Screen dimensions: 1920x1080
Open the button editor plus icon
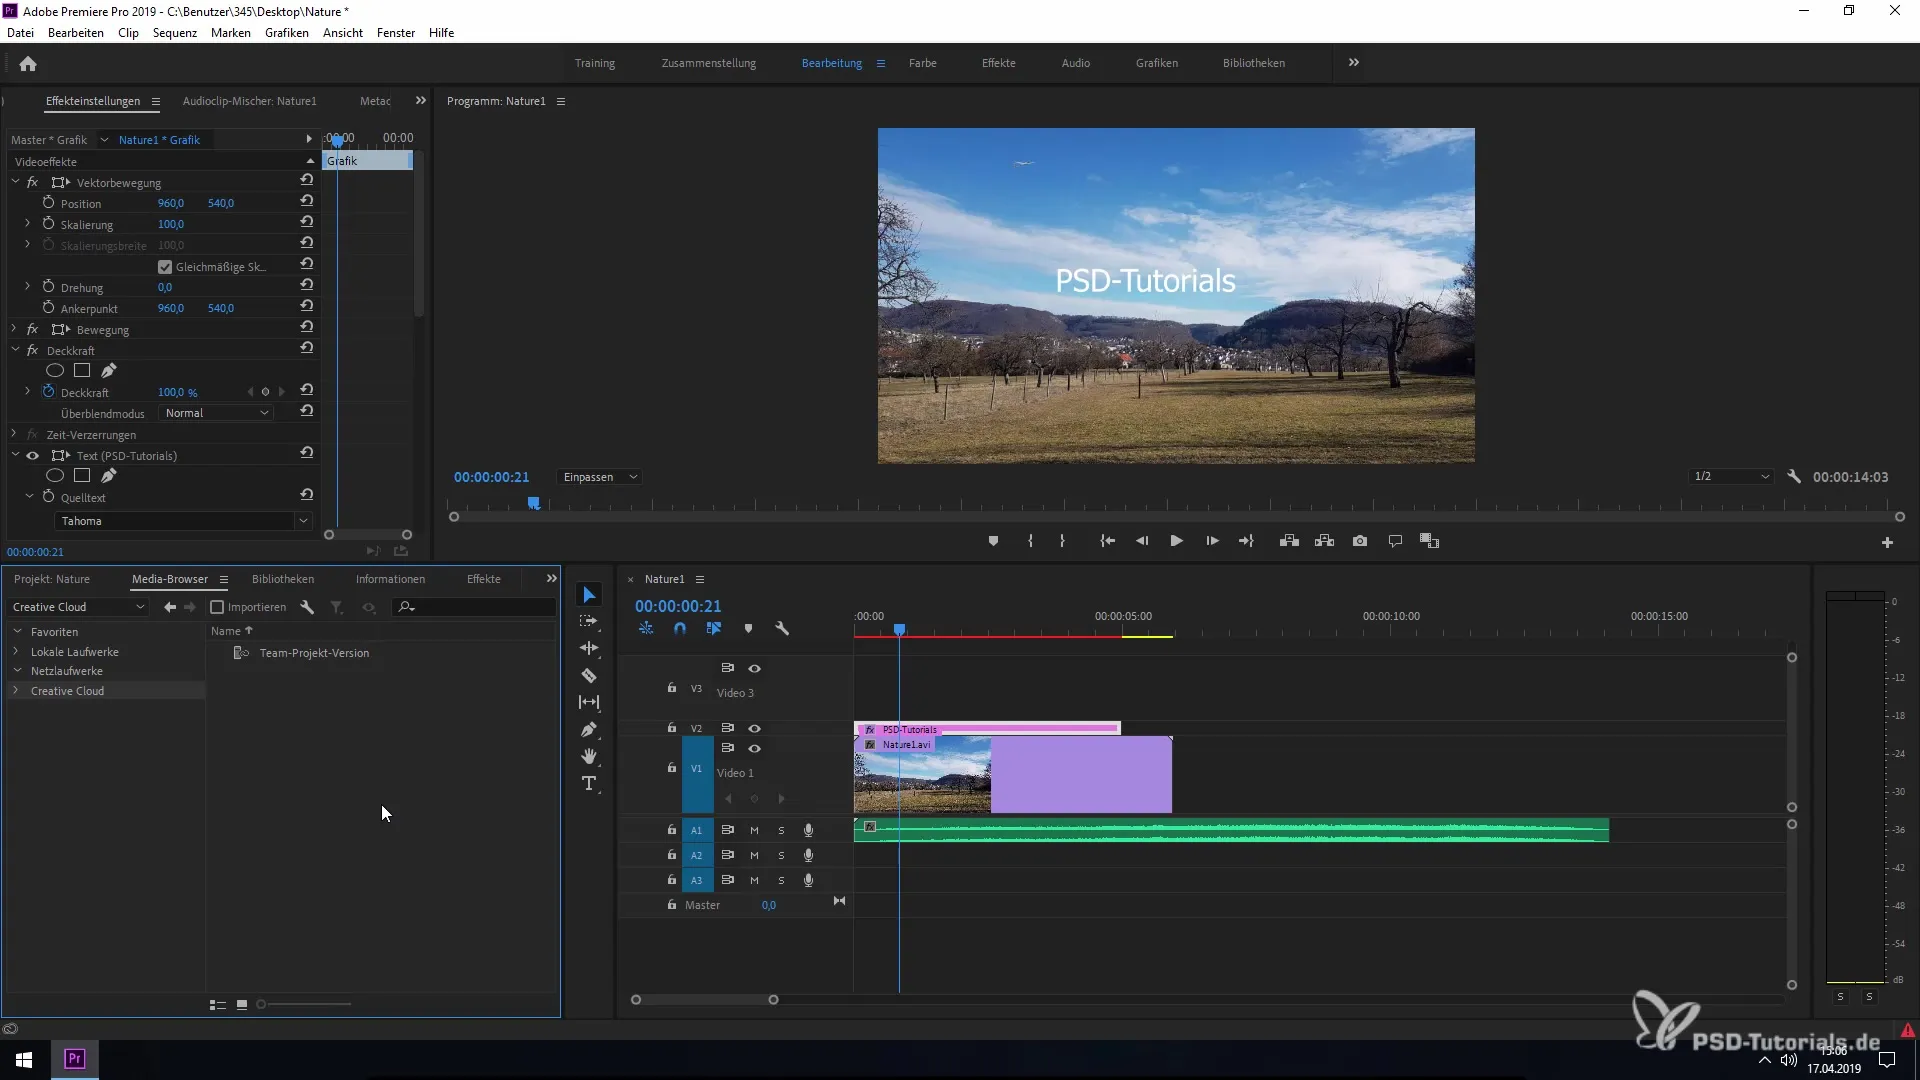coord(1887,542)
